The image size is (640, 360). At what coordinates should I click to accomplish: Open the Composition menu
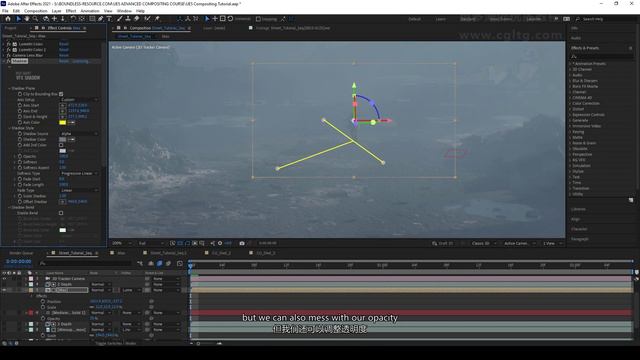click(36, 11)
